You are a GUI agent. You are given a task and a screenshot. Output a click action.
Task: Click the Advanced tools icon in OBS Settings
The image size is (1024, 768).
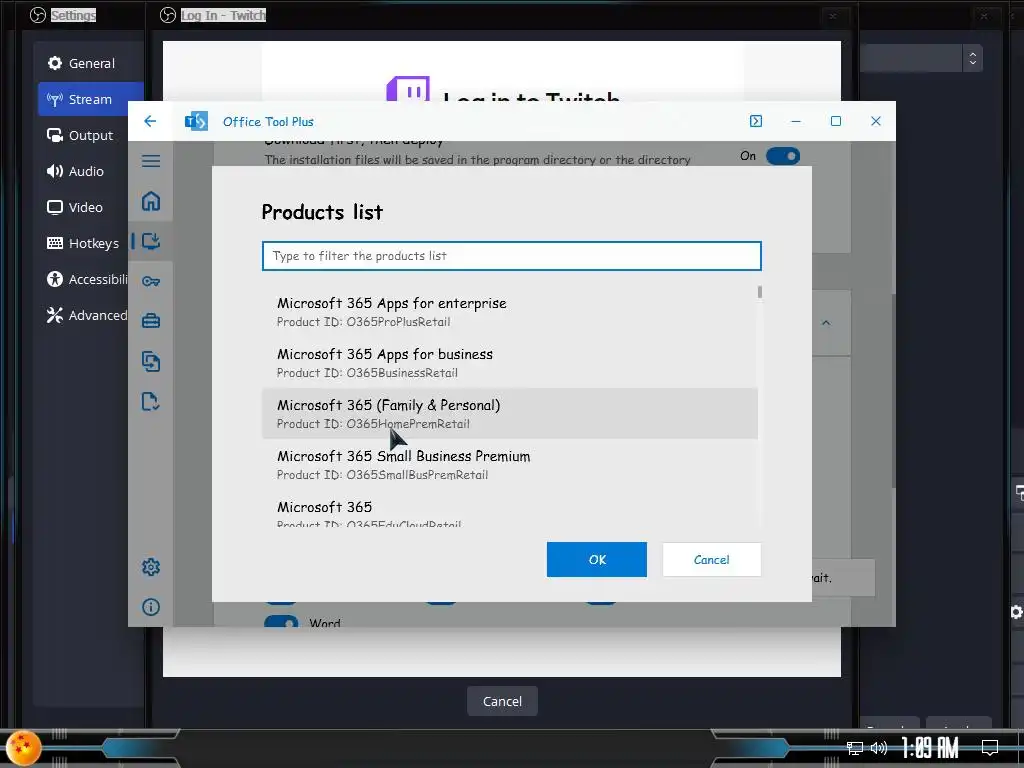[x=55, y=315]
